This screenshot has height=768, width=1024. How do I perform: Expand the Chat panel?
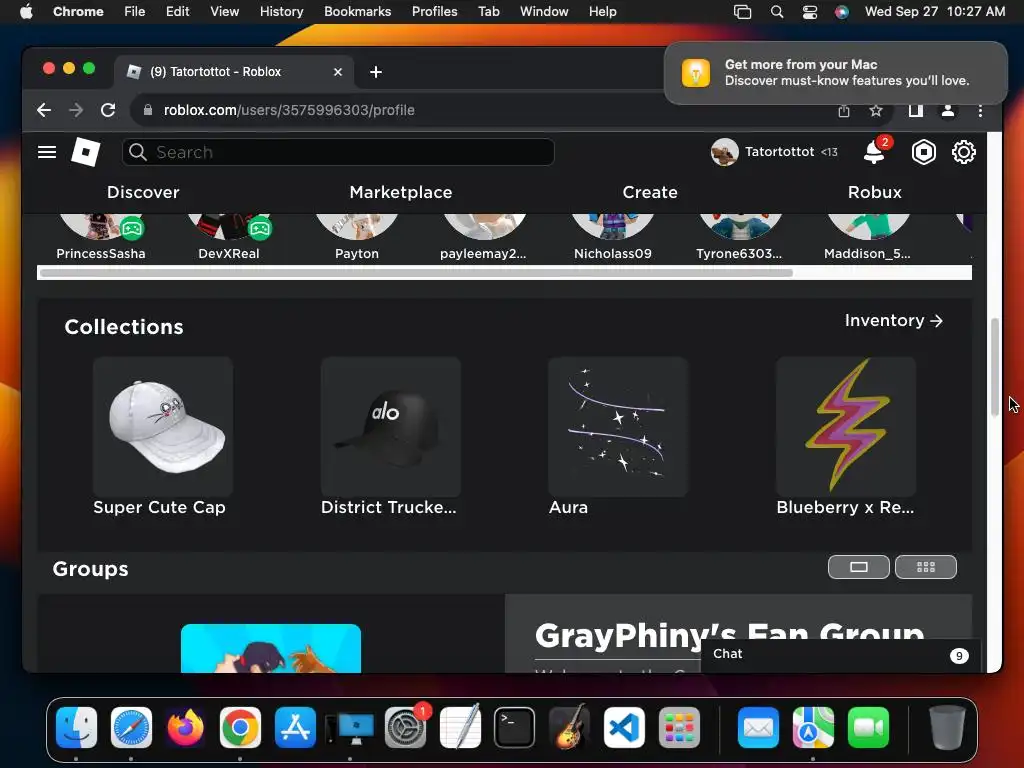pos(840,654)
